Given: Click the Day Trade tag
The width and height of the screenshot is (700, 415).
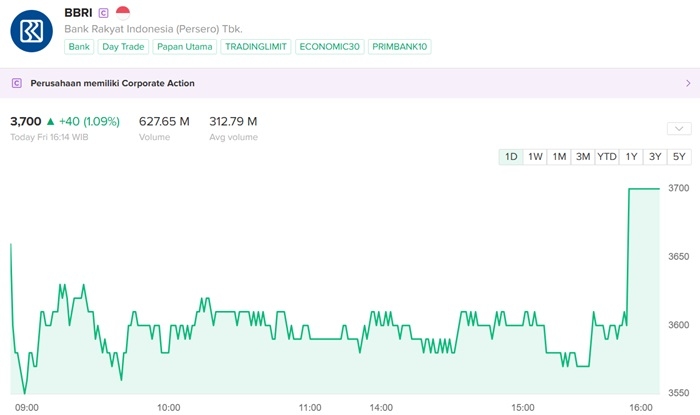Looking at the screenshot, I should [x=123, y=47].
